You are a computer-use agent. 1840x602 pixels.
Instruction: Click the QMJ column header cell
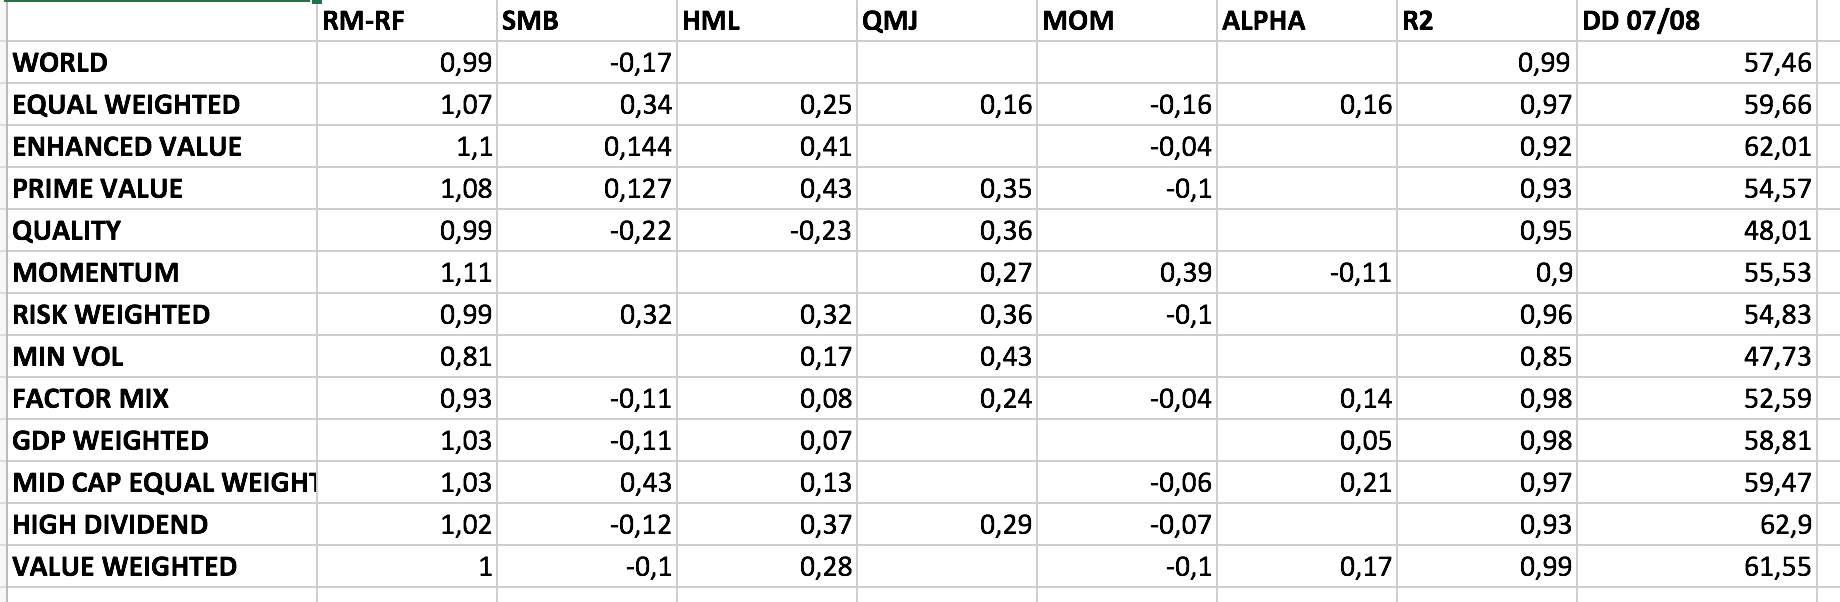(x=946, y=21)
